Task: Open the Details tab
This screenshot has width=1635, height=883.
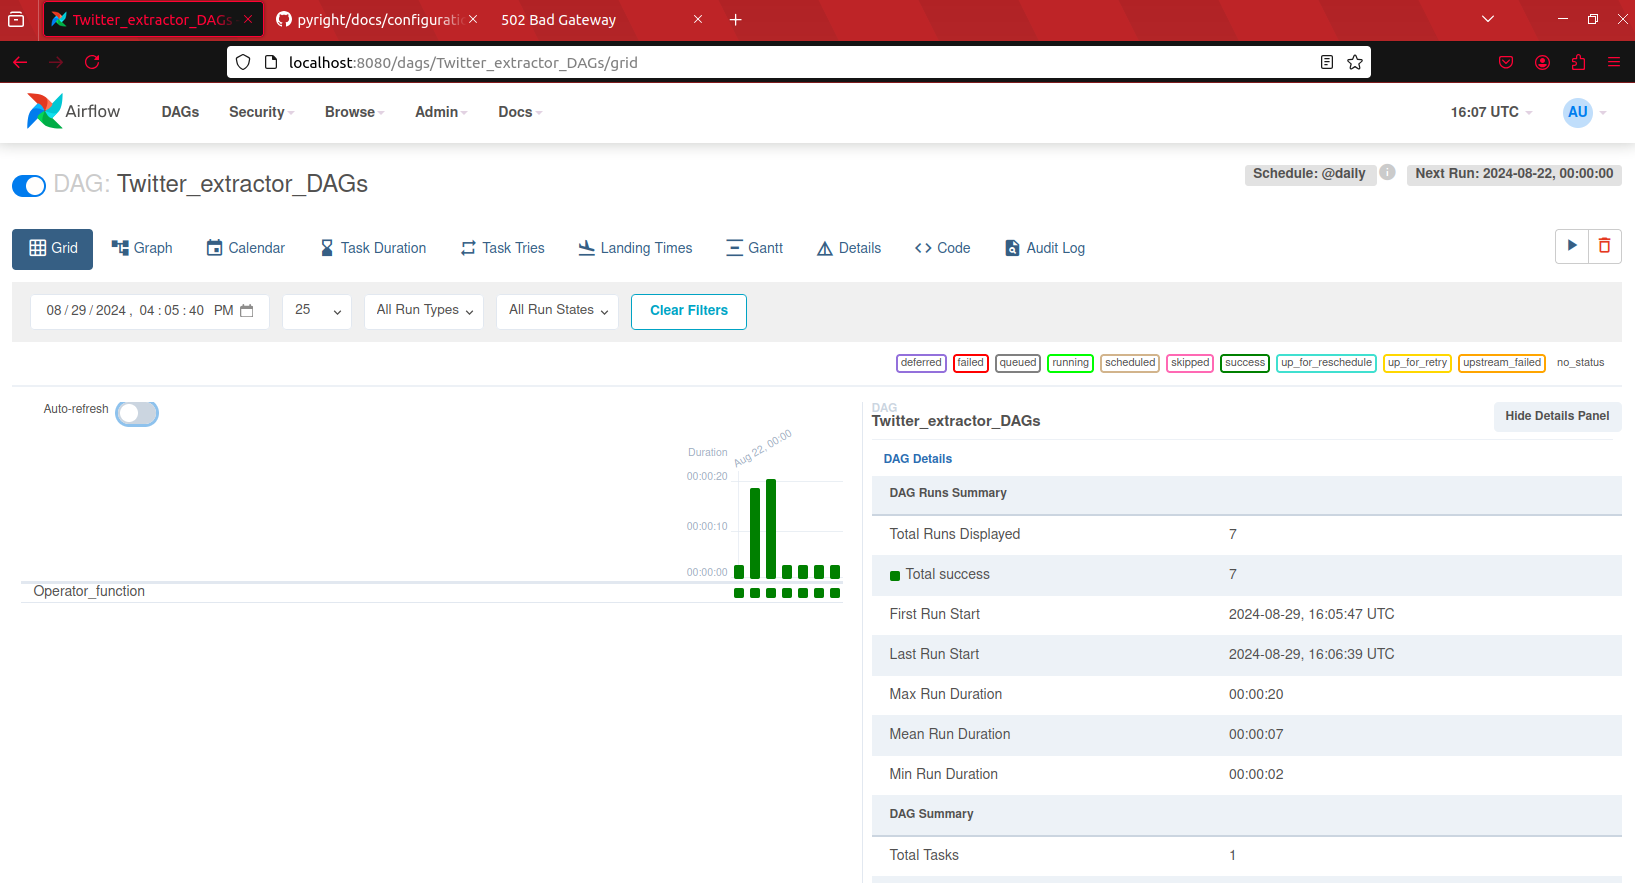Action: (849, 248)
